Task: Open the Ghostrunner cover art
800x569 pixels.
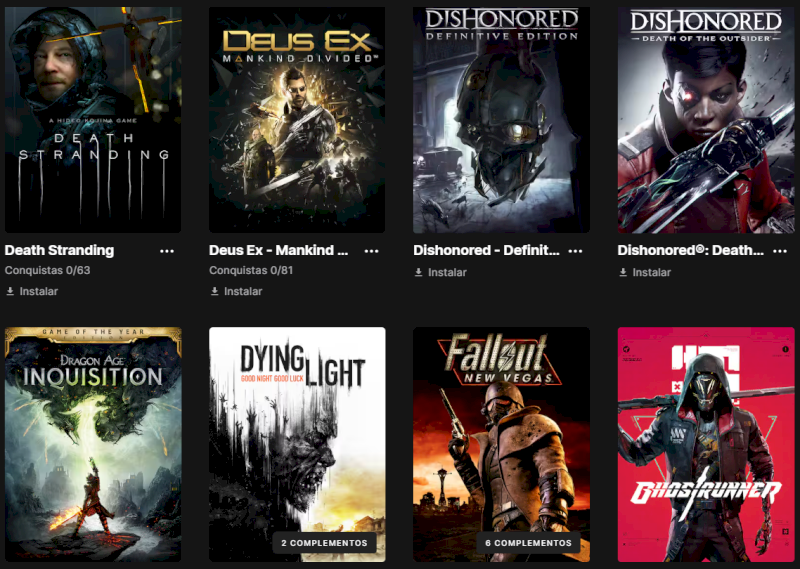Action: pyautogui.click(x=706, y=444)
